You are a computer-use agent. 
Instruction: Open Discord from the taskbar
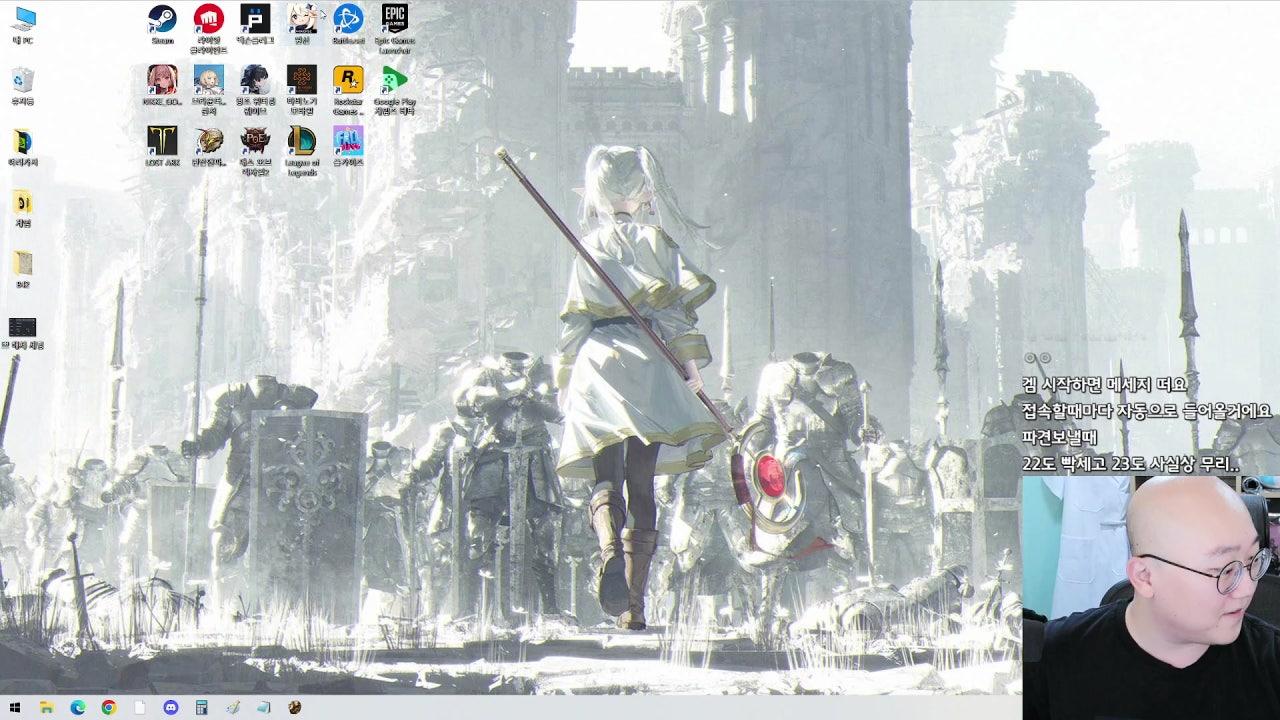pos(170,707)
